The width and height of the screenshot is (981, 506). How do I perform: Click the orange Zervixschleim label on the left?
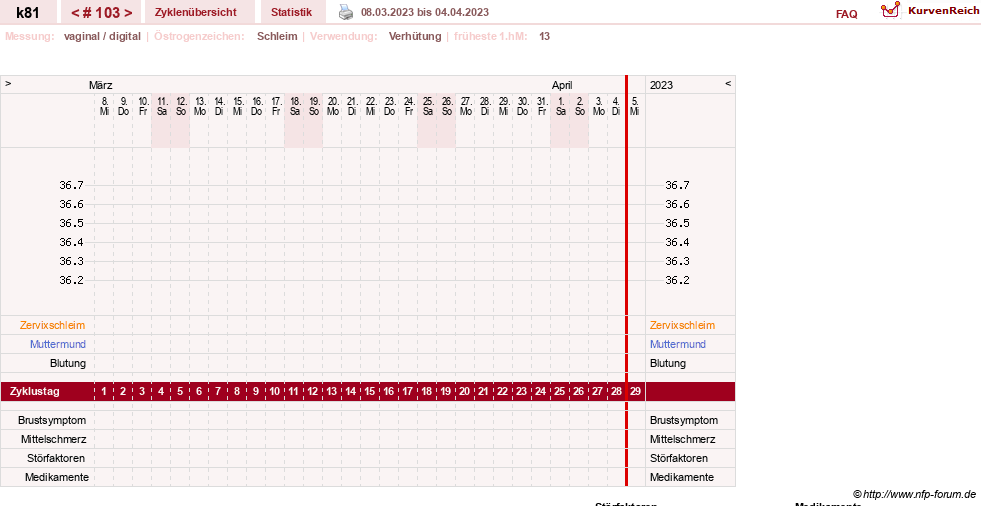[x=53, y=325]
